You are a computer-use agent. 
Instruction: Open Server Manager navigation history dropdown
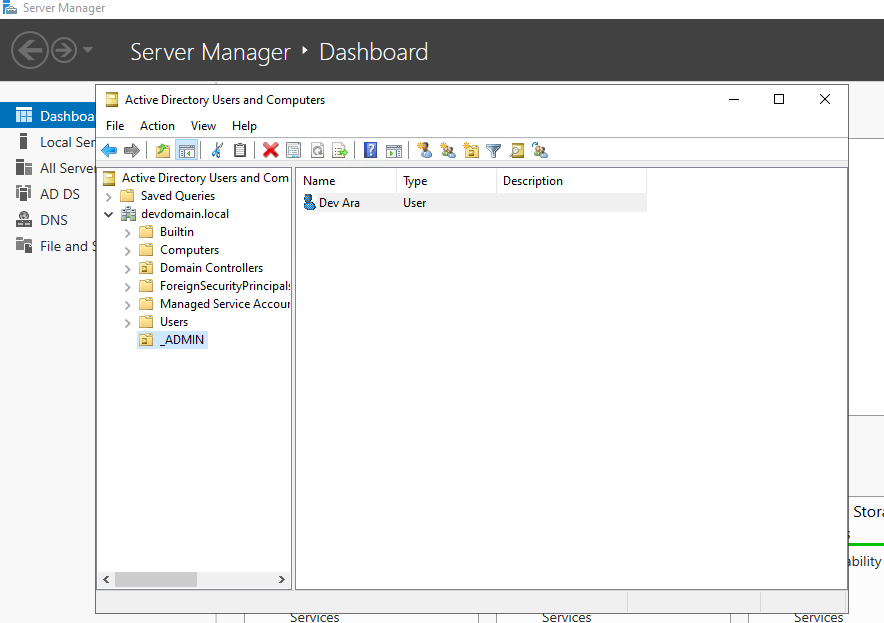pos(88,50)
